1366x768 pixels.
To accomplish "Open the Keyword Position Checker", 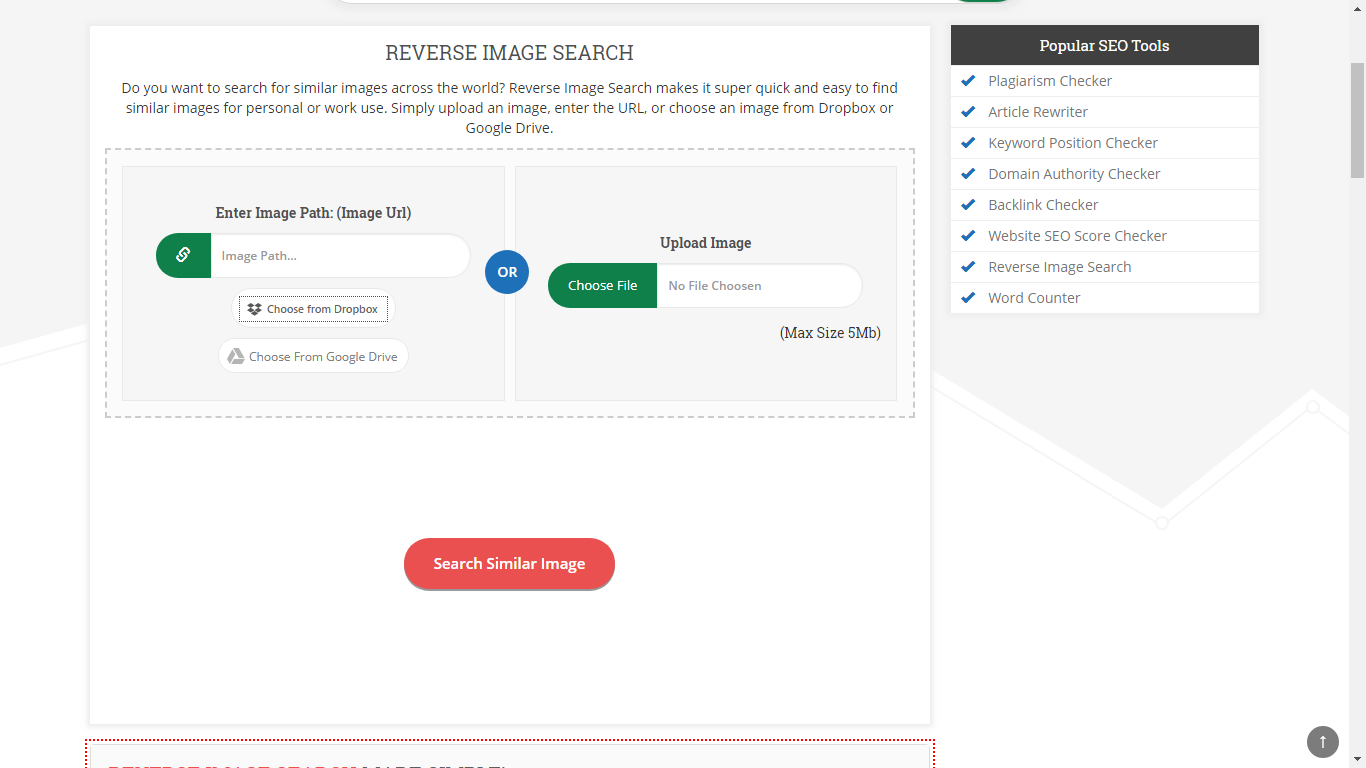I will pos(1072,142).
